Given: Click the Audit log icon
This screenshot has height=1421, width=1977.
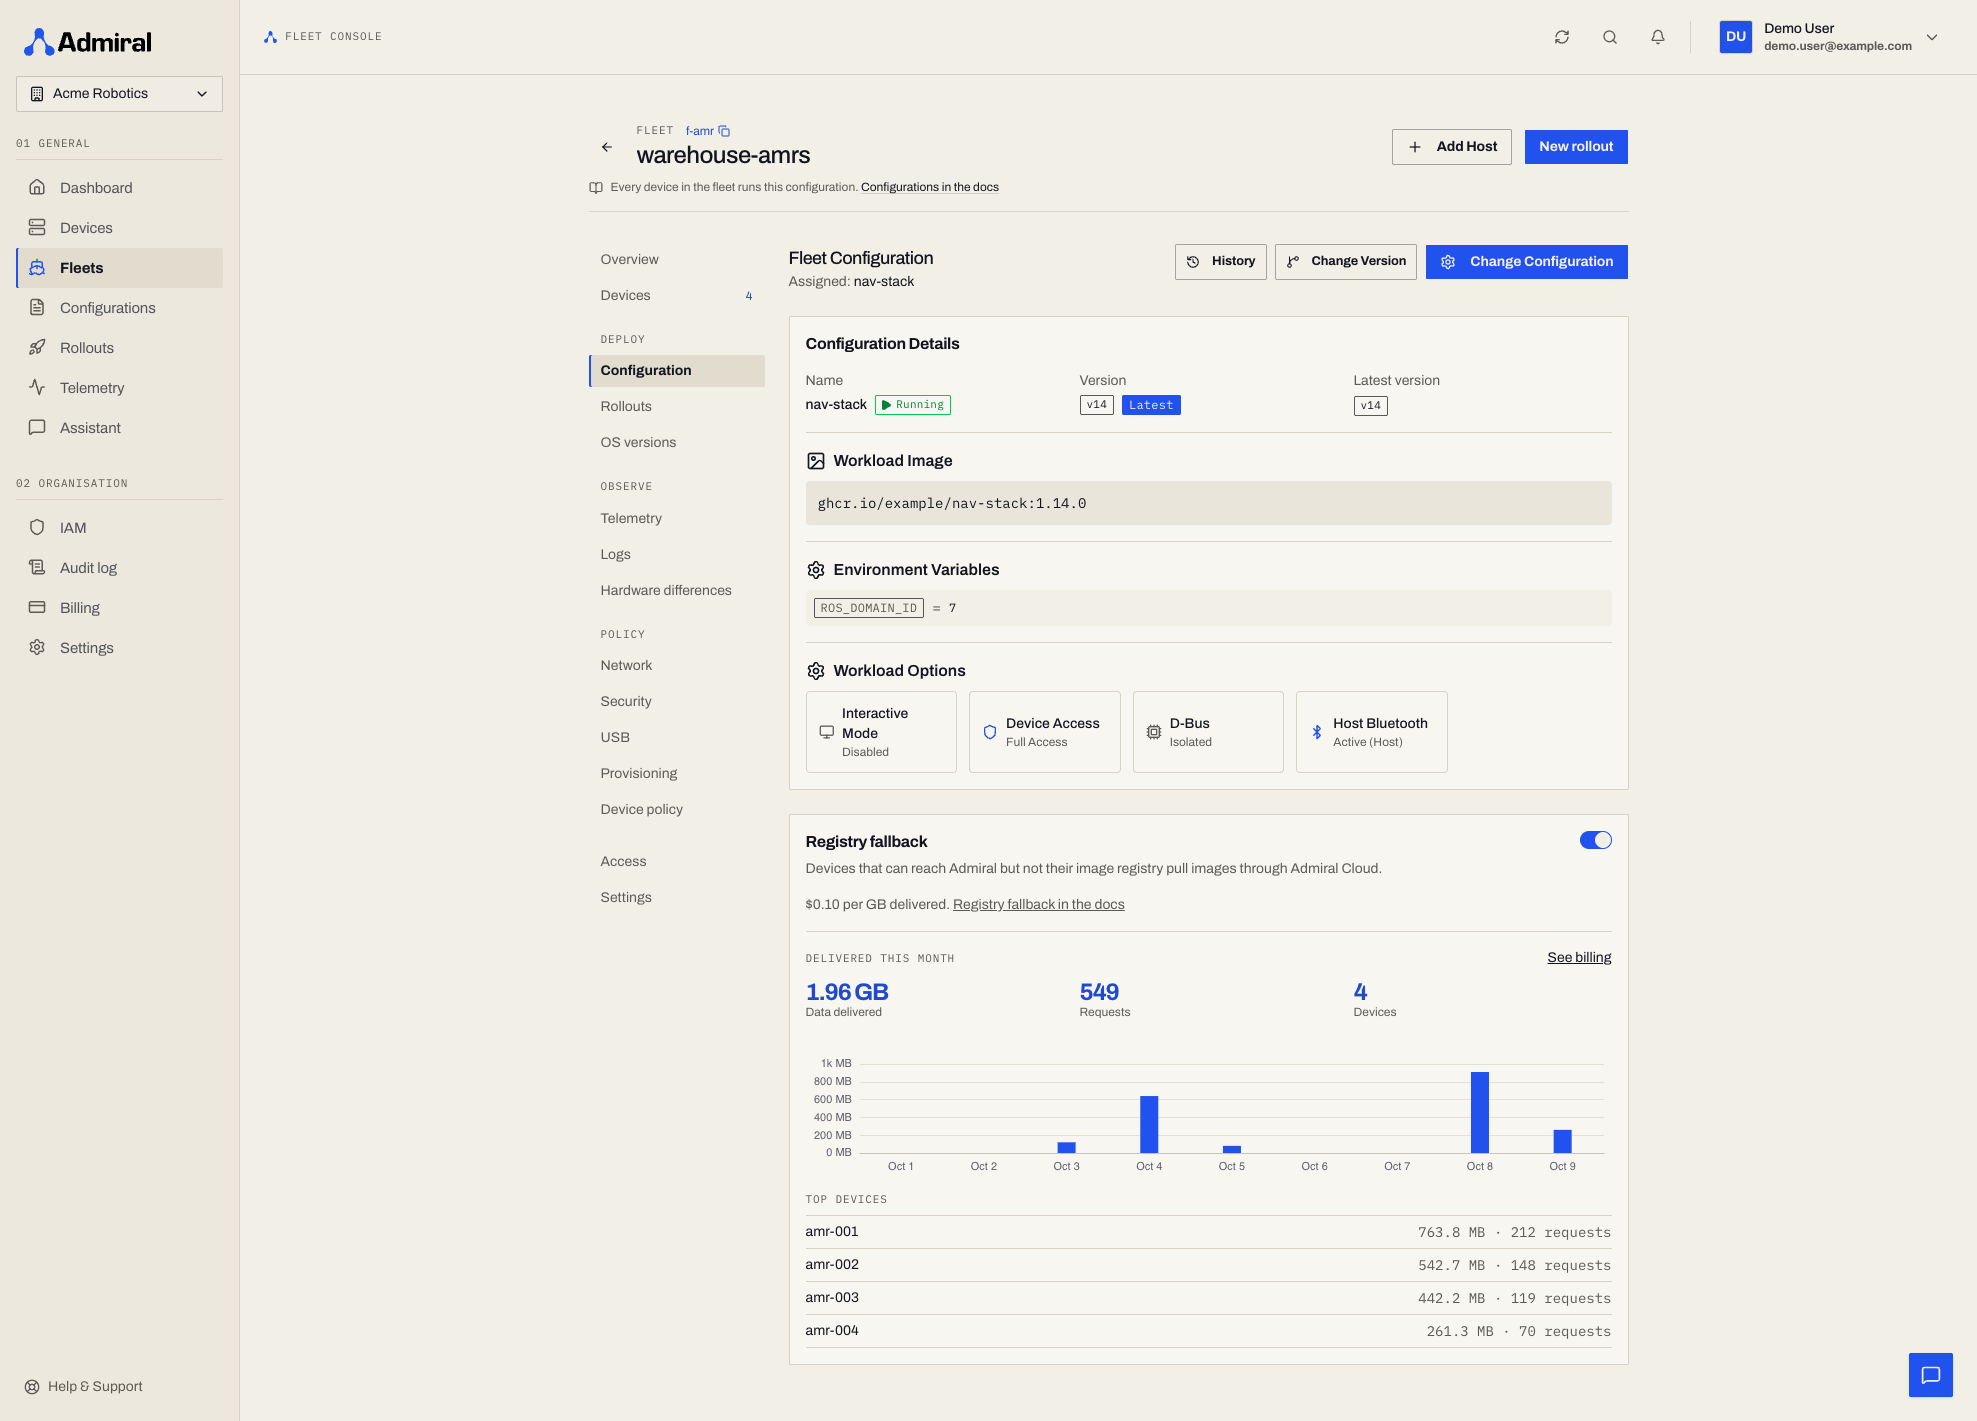Looking at the screenshot, I should pyautogui.click(x=37, y=567).
